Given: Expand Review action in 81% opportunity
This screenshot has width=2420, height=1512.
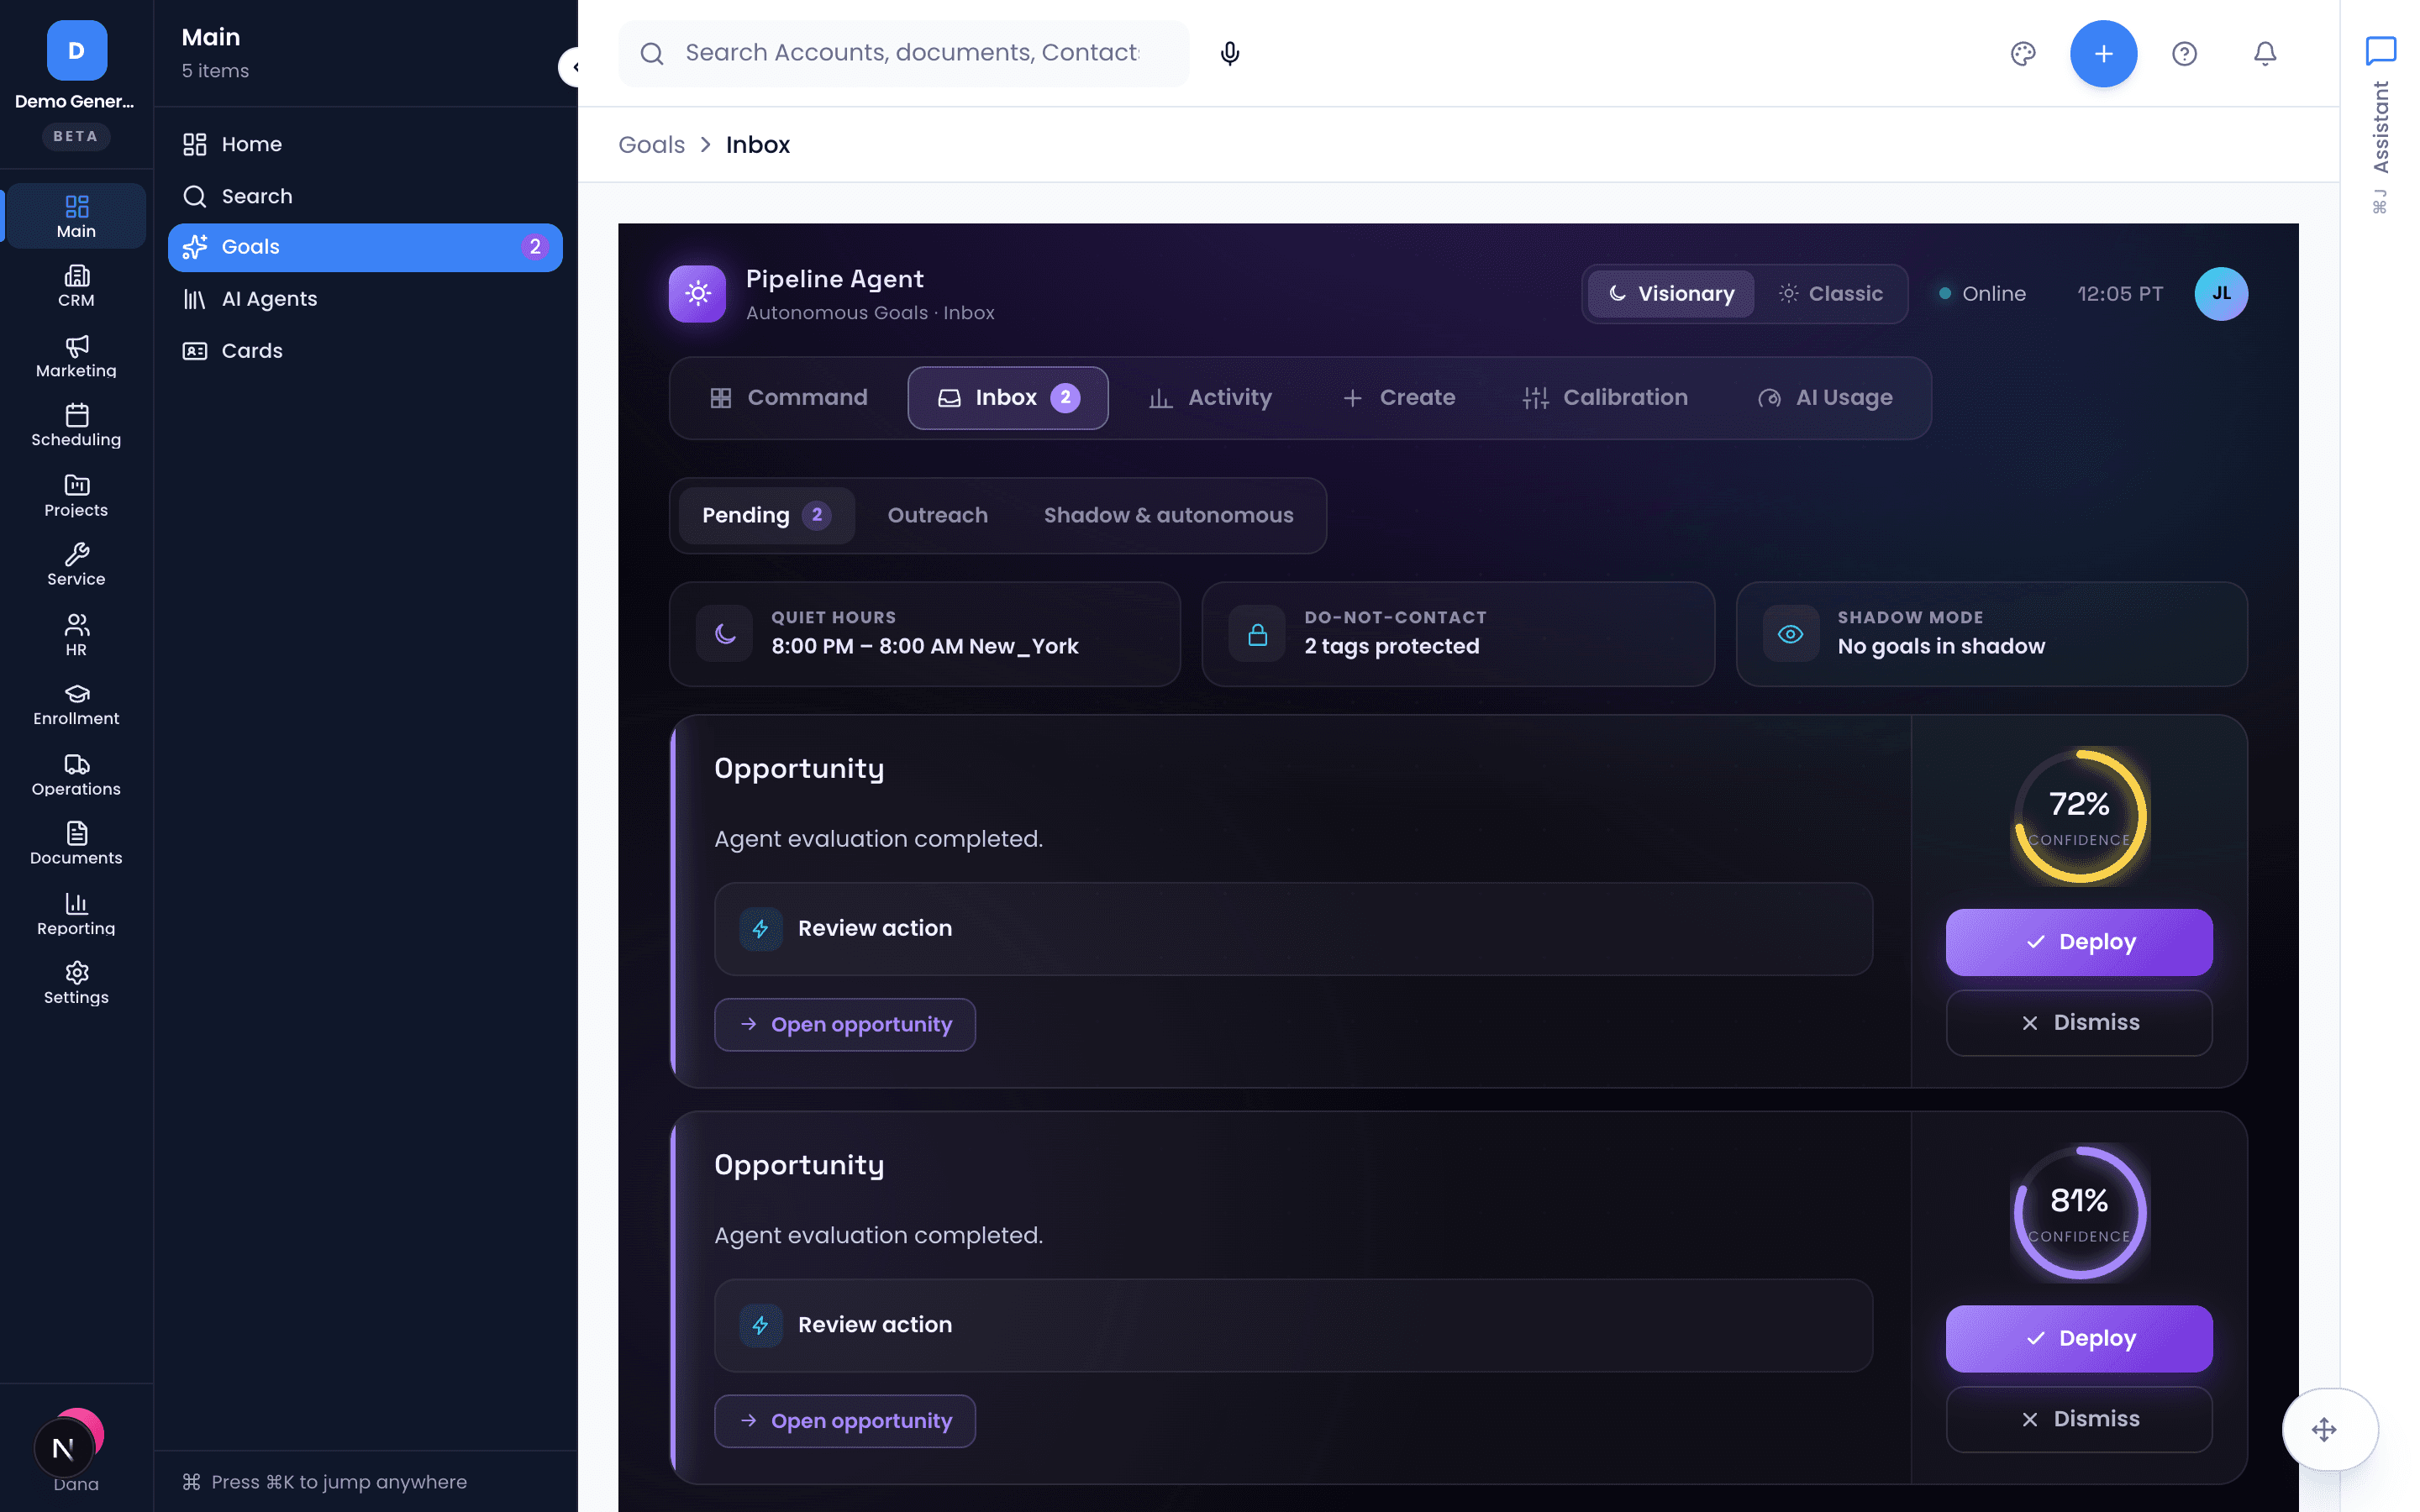Looking at the screenshot, I should click(1293, 1324).
